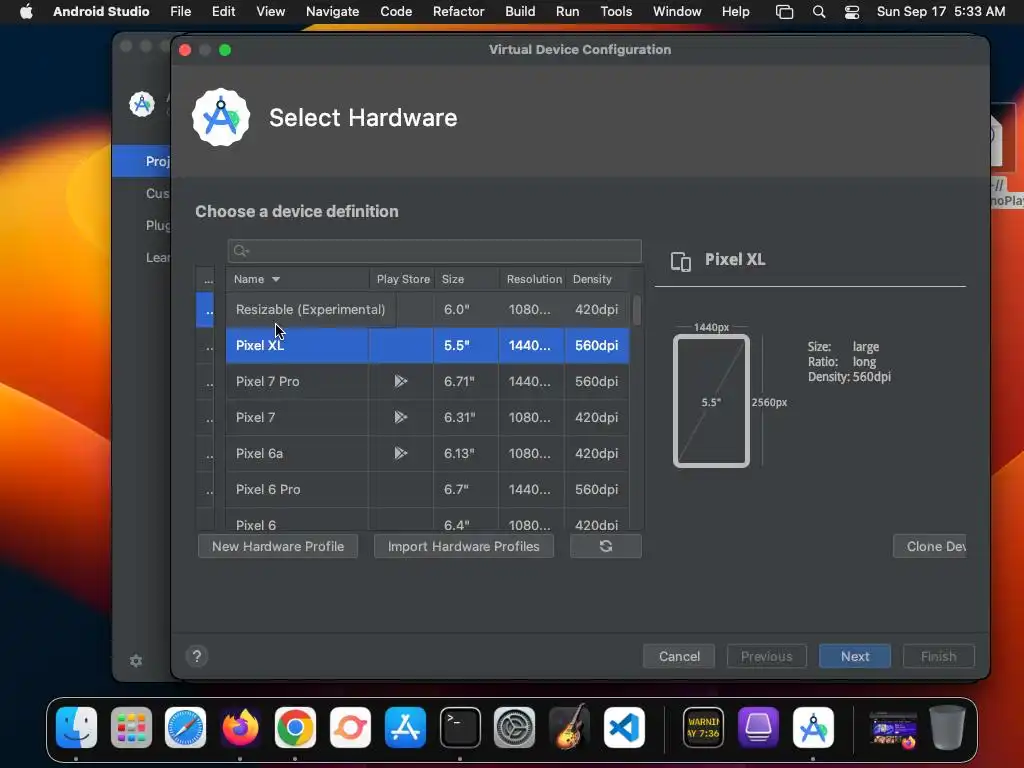Open the File menu
The height and width of the screenshot is (768, 1024).
(180, 11)
